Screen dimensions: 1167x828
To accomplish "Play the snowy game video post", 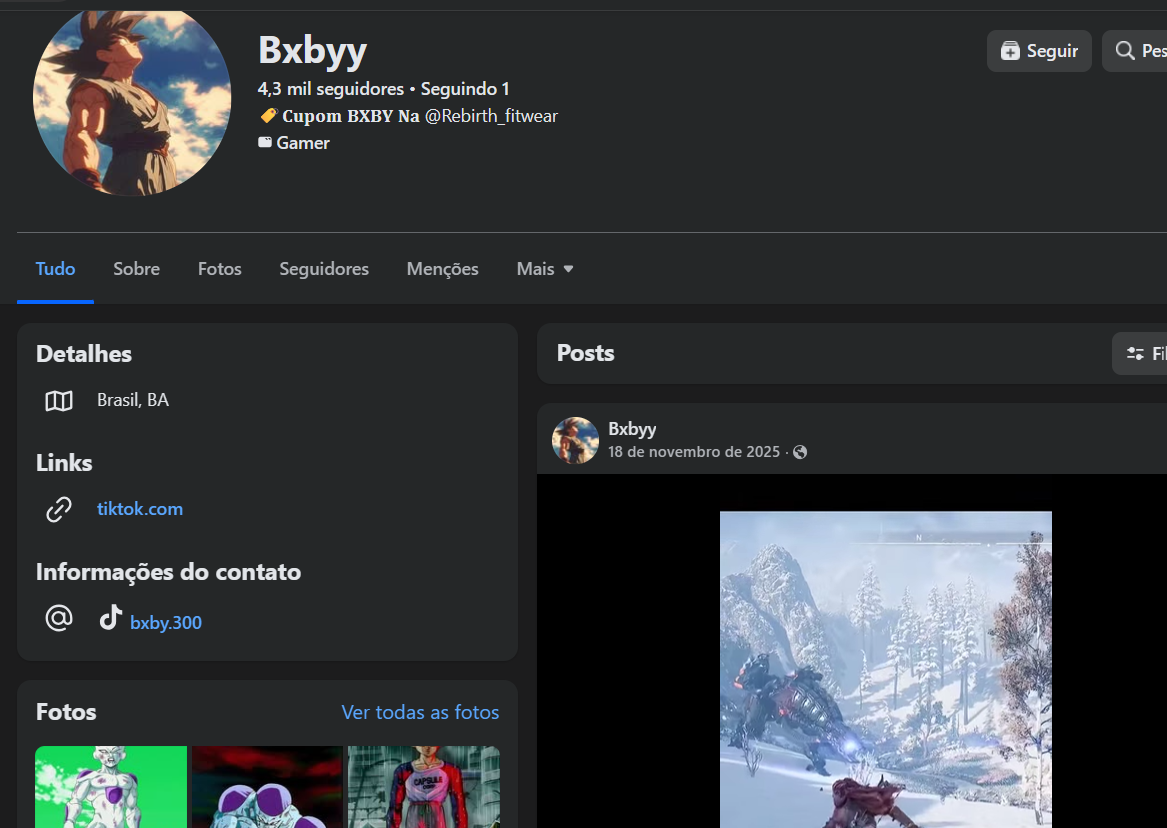I will click(x=886, y=670).
